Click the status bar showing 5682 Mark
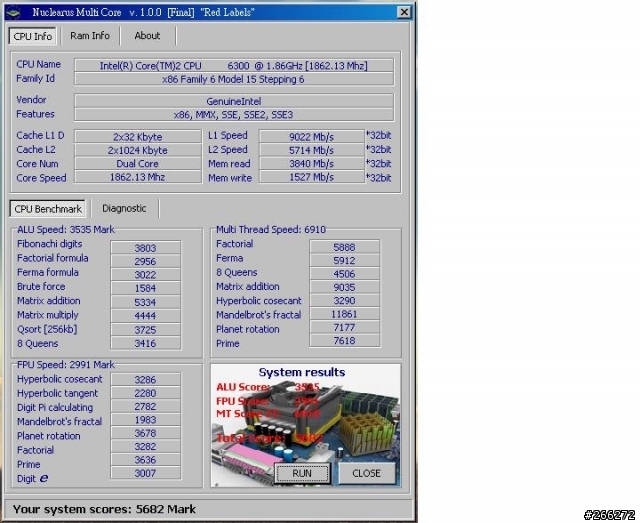Image resolution: width=640 pixels, height=523 pixels. click(208, 509)
